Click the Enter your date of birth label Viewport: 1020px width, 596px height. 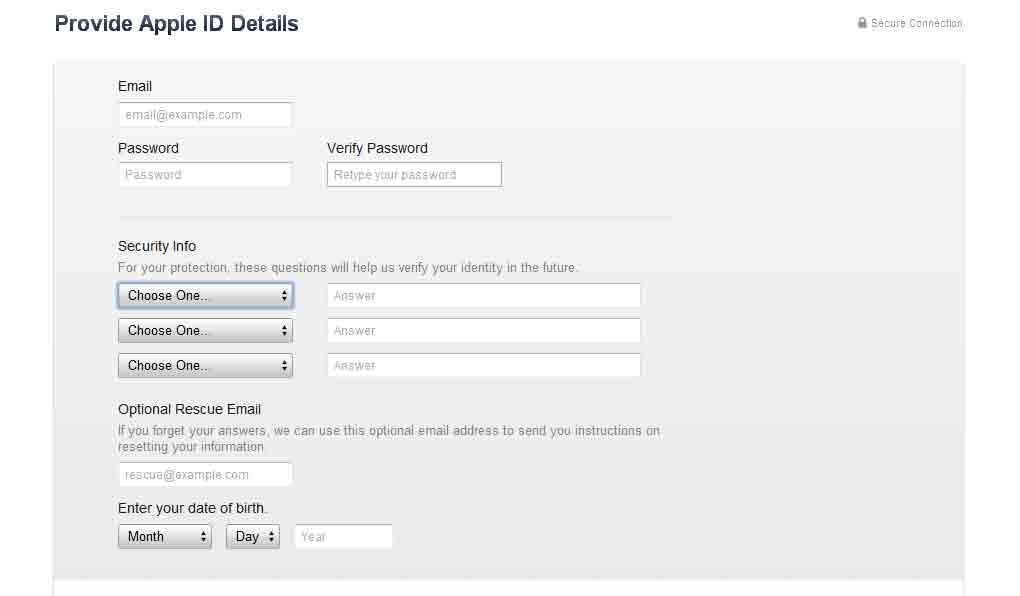click(192, 508)
